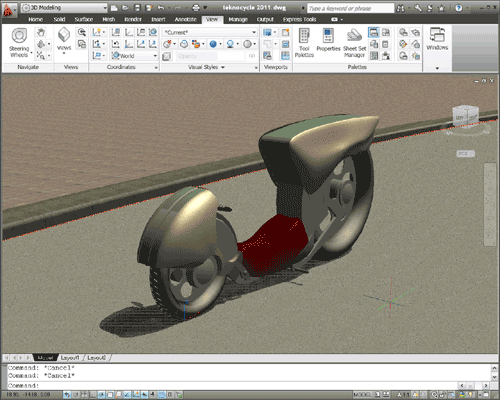The height and width of the screenshot is (400, 500).
Task: Click the Plot printer icon
Action: pyautogui.click(x=196, y=8)
